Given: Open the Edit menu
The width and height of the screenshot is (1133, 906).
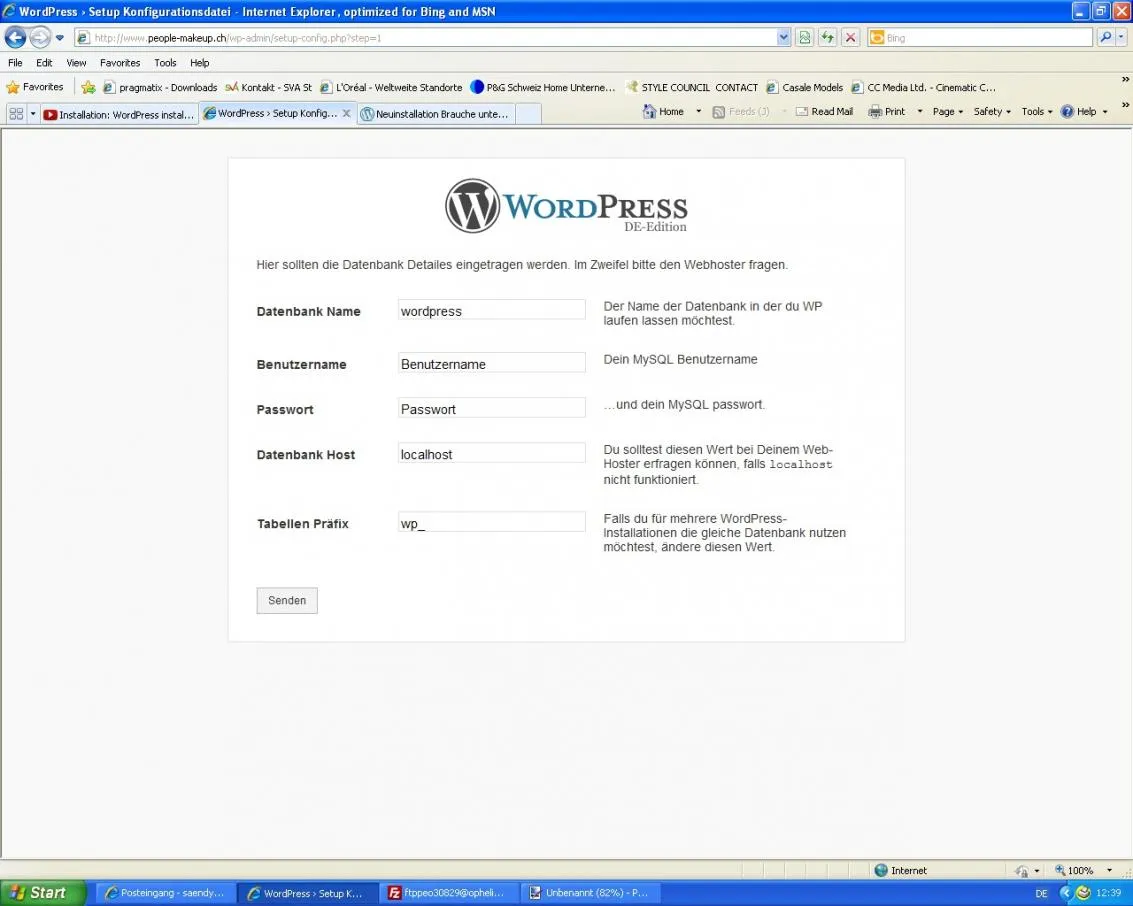Looking at the screenshot, I should coord(44,63).
